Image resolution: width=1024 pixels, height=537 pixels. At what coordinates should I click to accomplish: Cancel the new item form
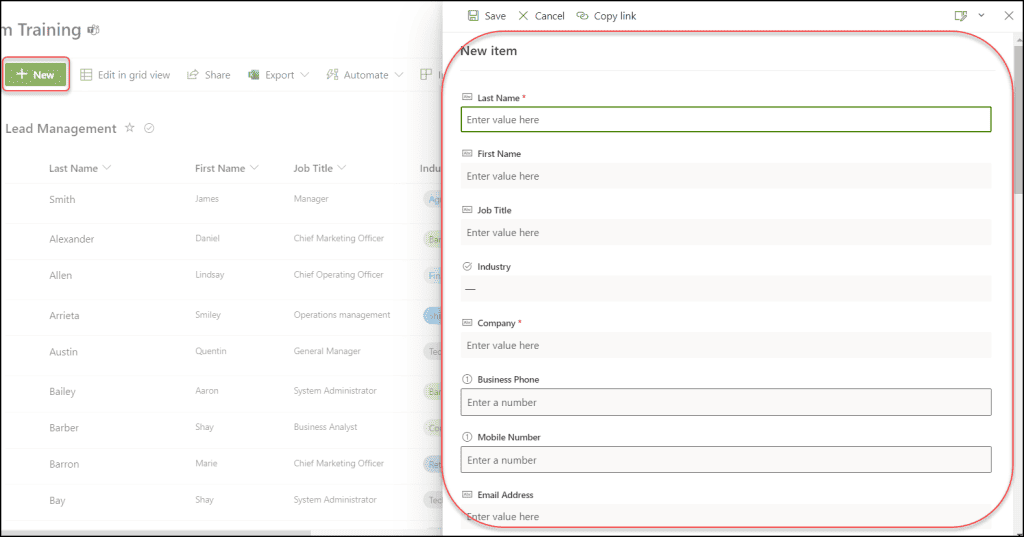click(541, 16)
